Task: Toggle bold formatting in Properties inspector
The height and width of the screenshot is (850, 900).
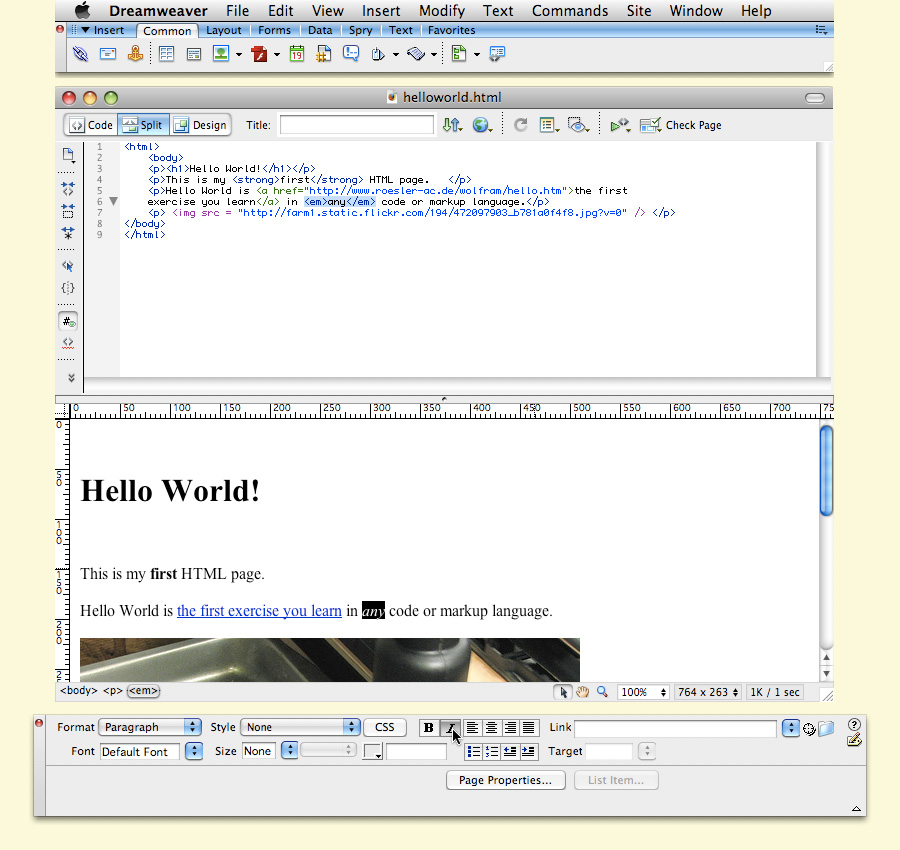Action: point(430,728)
